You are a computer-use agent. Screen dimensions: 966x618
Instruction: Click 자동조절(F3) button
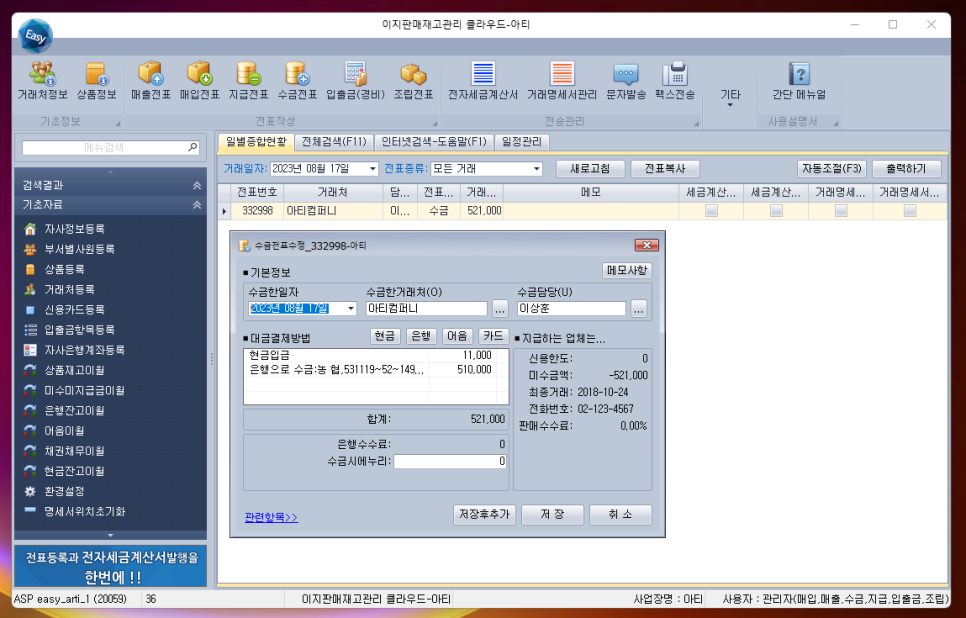pyautogui.click(x=832, y=169)
